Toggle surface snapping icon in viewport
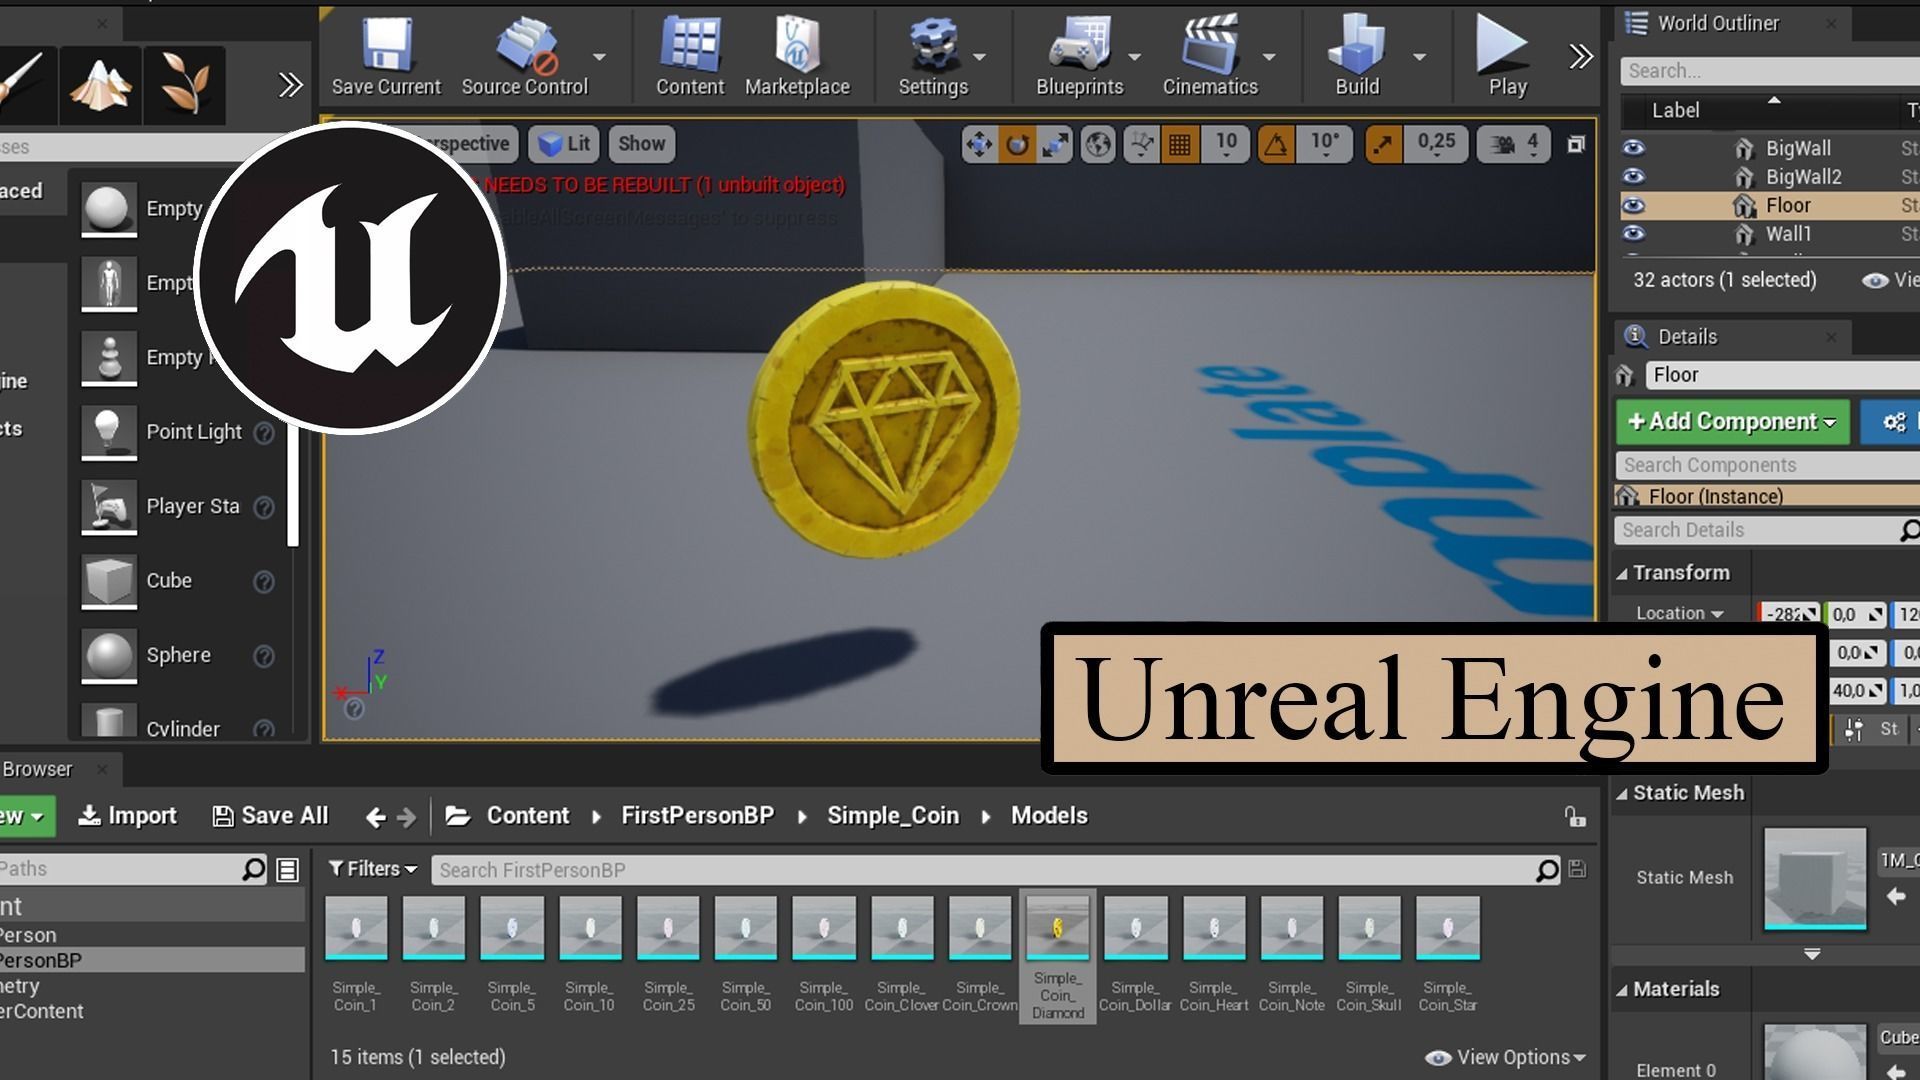Screen dimensions: 1920x1080 pos(1141,144)
